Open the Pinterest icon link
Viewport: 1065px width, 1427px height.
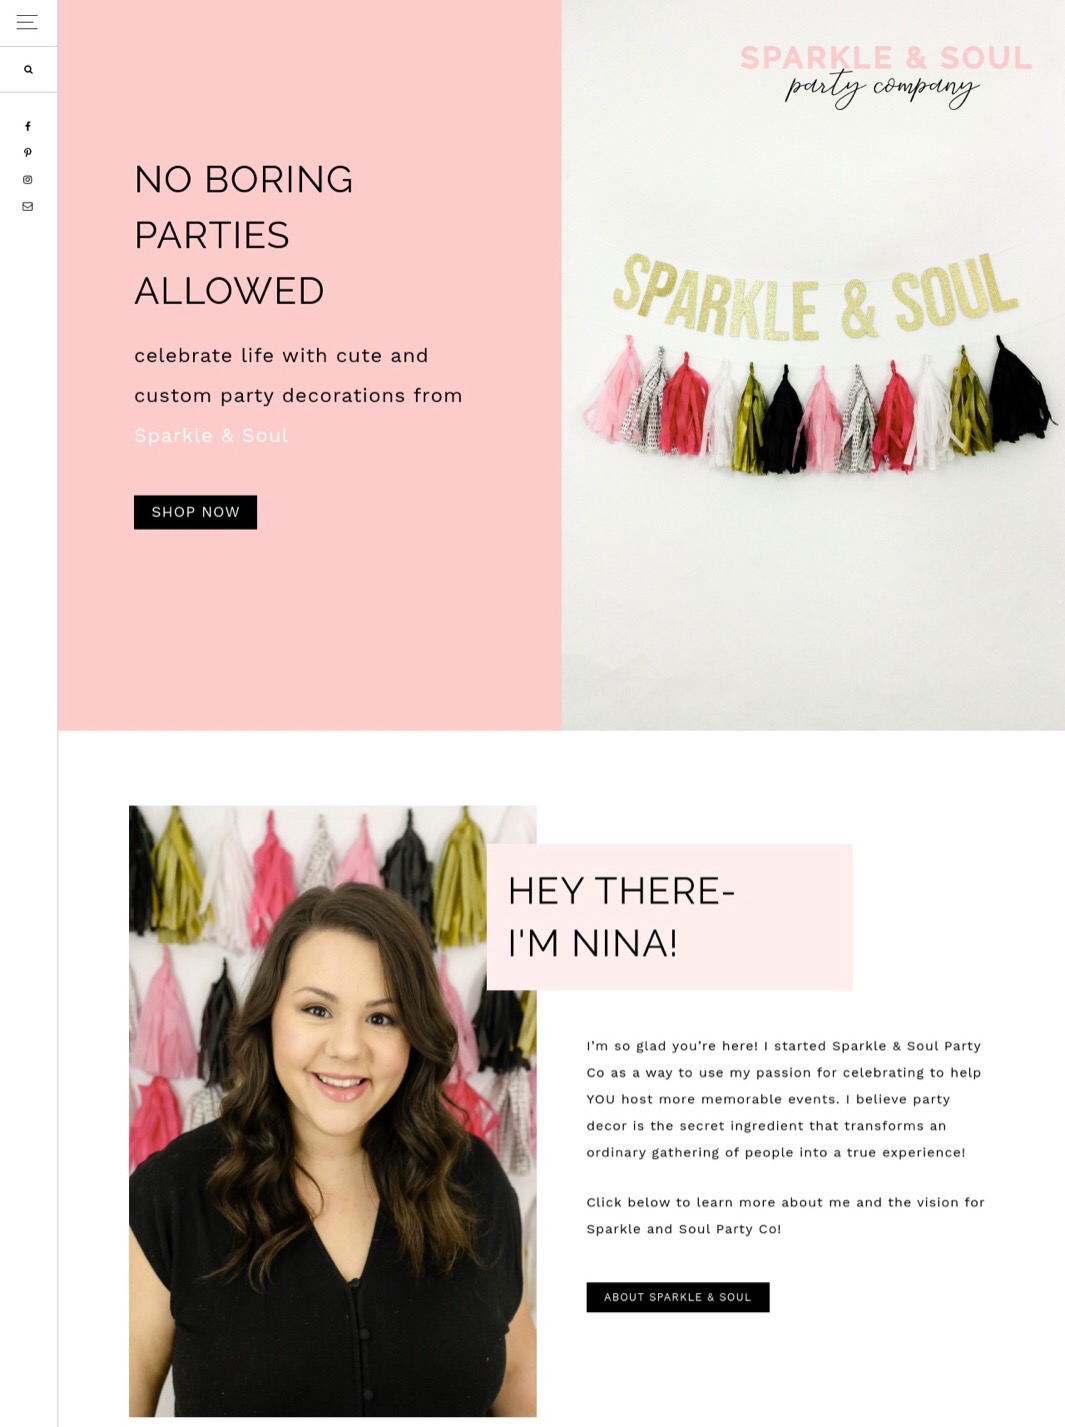[x=28, y=153]
